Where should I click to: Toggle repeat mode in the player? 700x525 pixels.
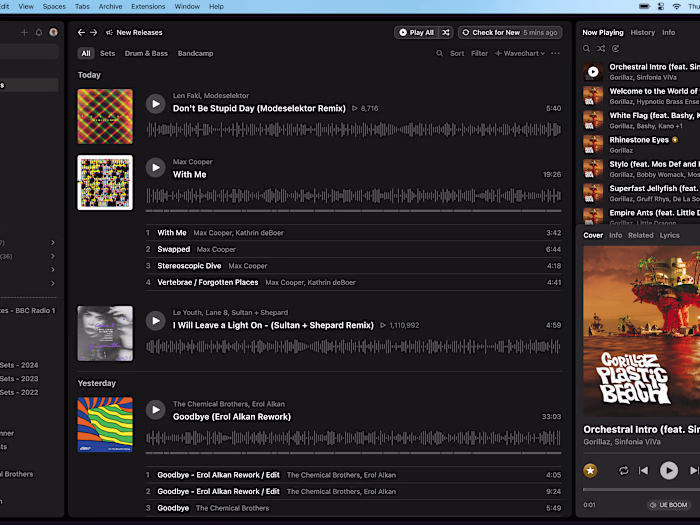(623, 470)
